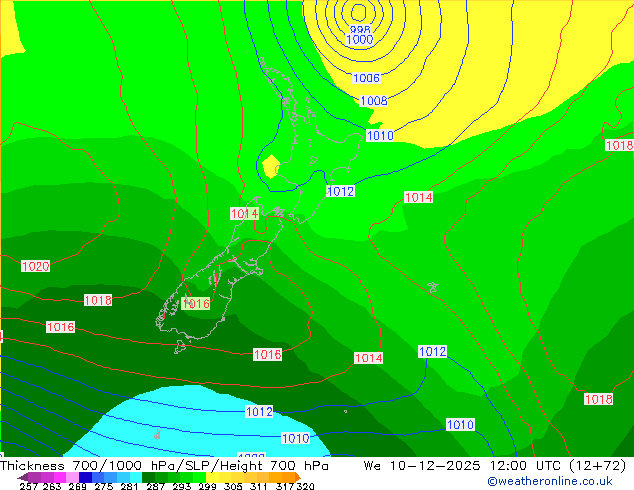This screenshot has width=634, height=490.
Task: Click the 320 legend scale value
Action: pos(305,486)
